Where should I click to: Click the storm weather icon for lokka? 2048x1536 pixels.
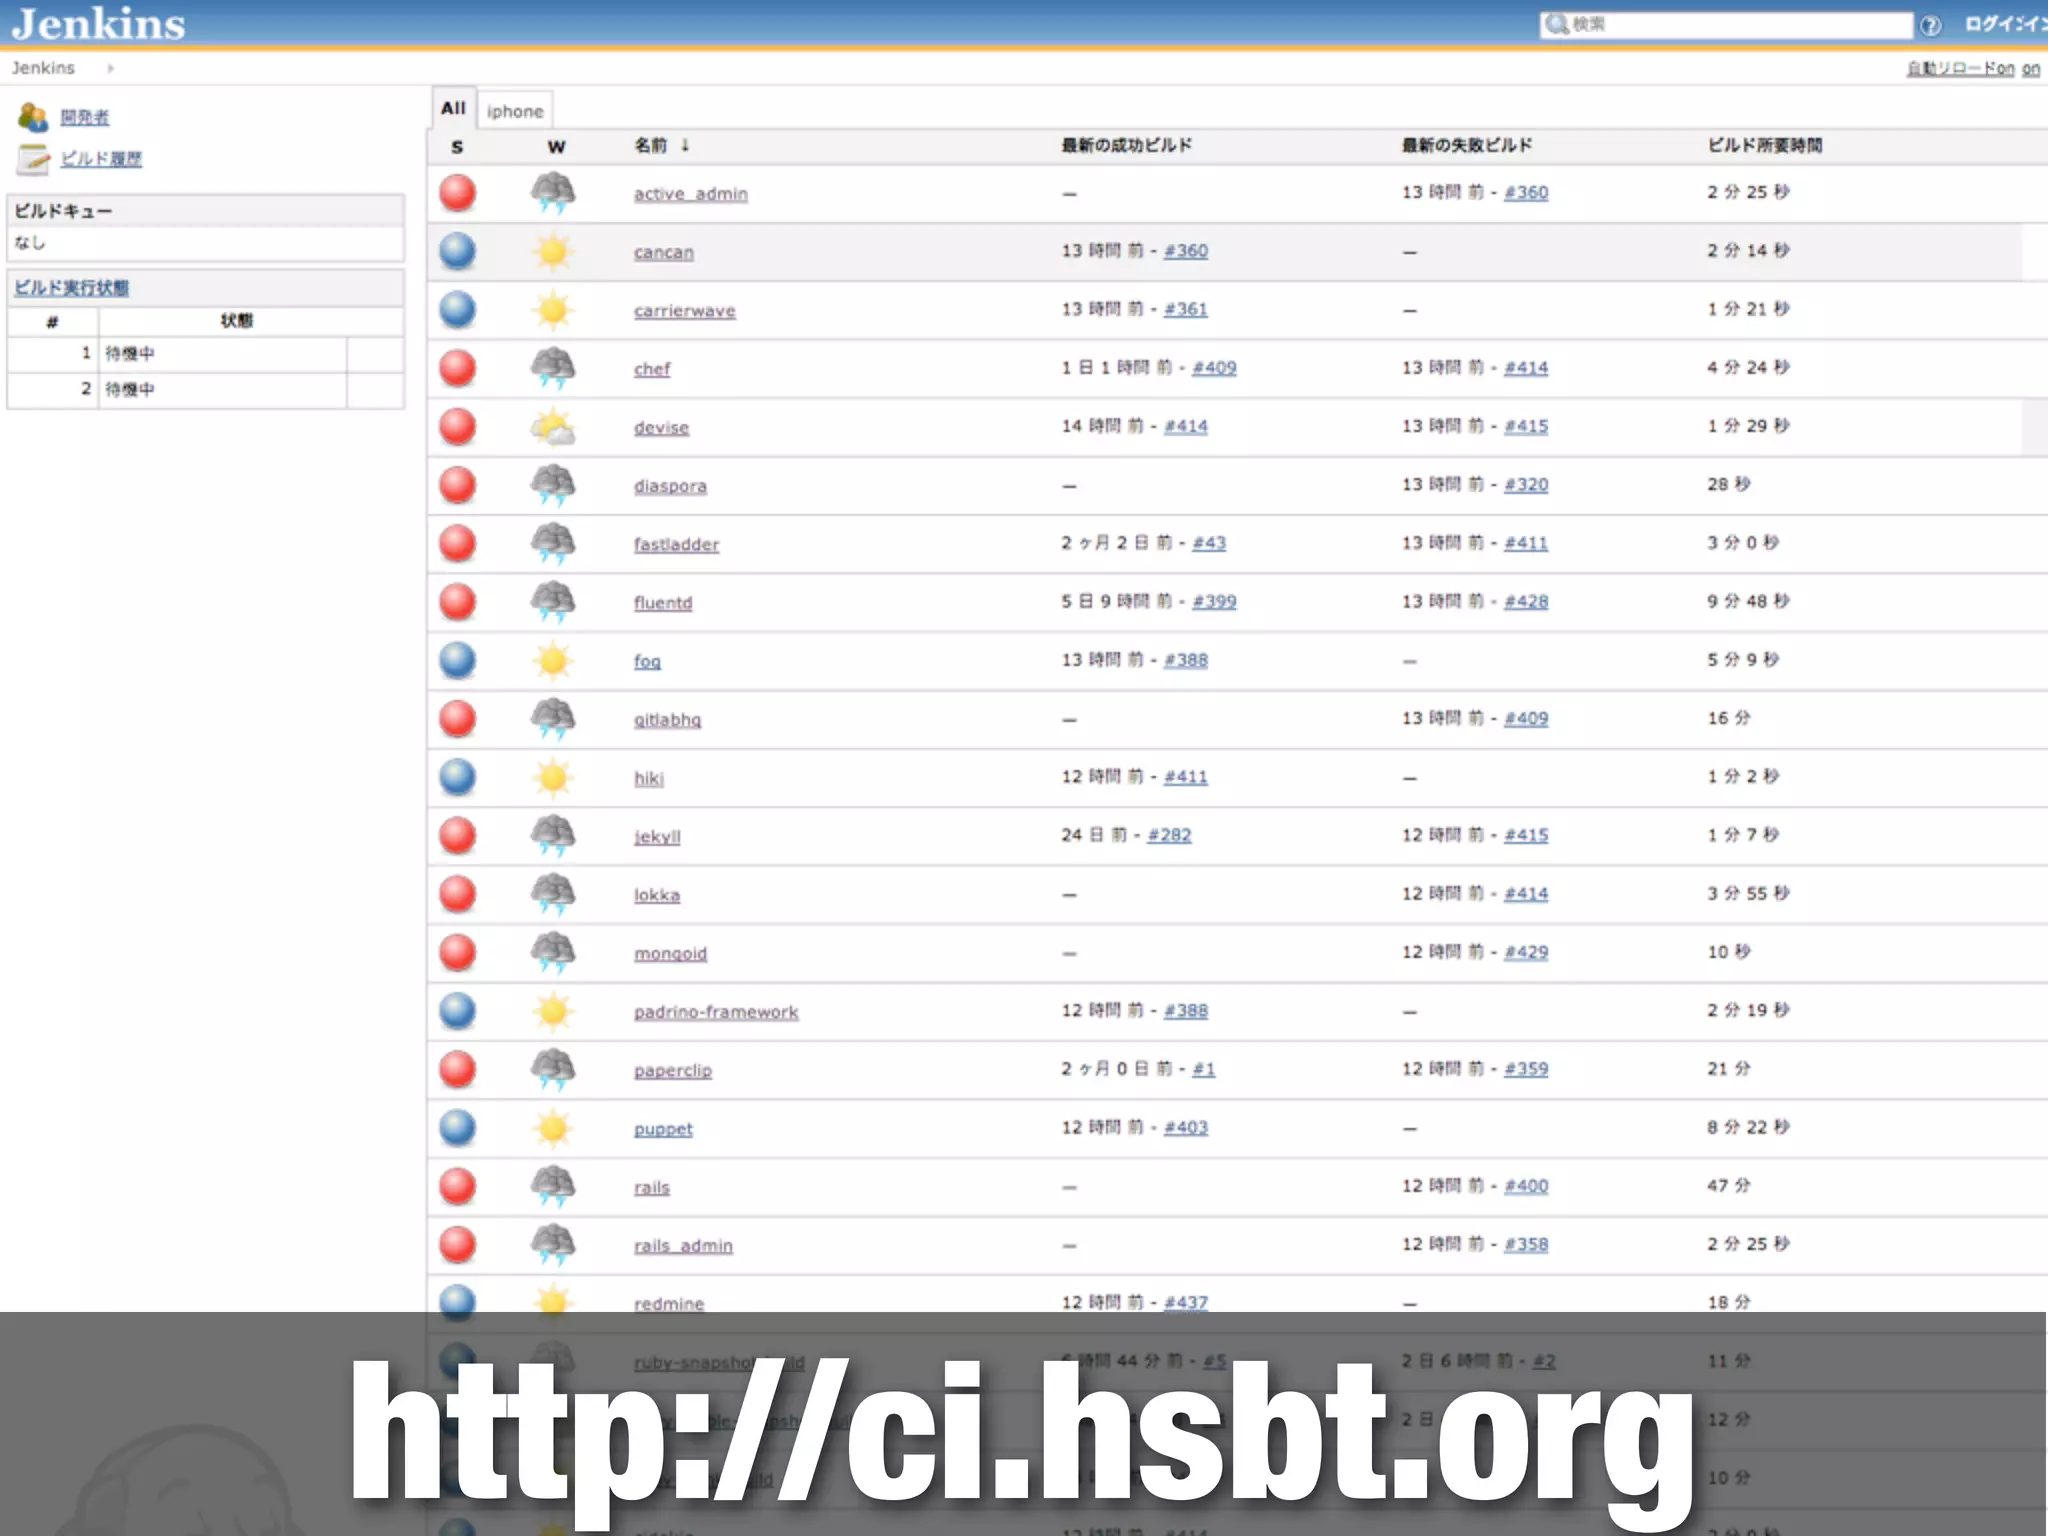pos(553,895)
